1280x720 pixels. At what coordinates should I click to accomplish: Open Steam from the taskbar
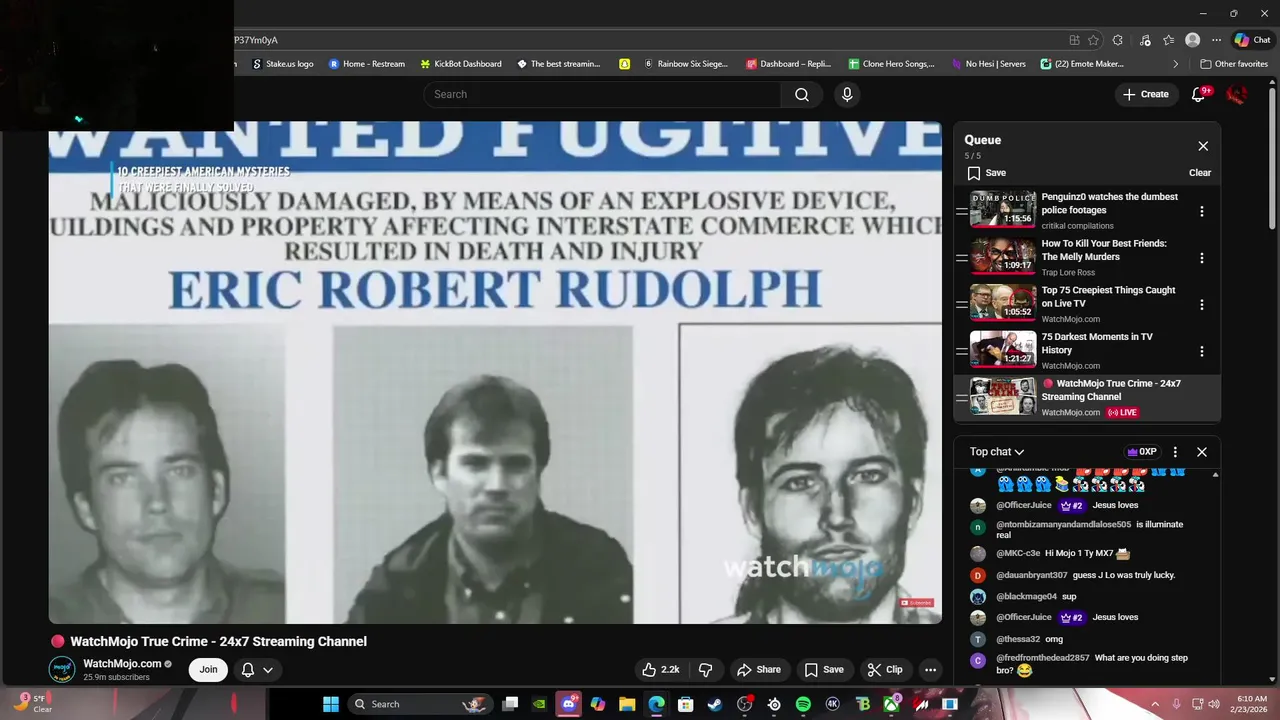coord(715,704)
